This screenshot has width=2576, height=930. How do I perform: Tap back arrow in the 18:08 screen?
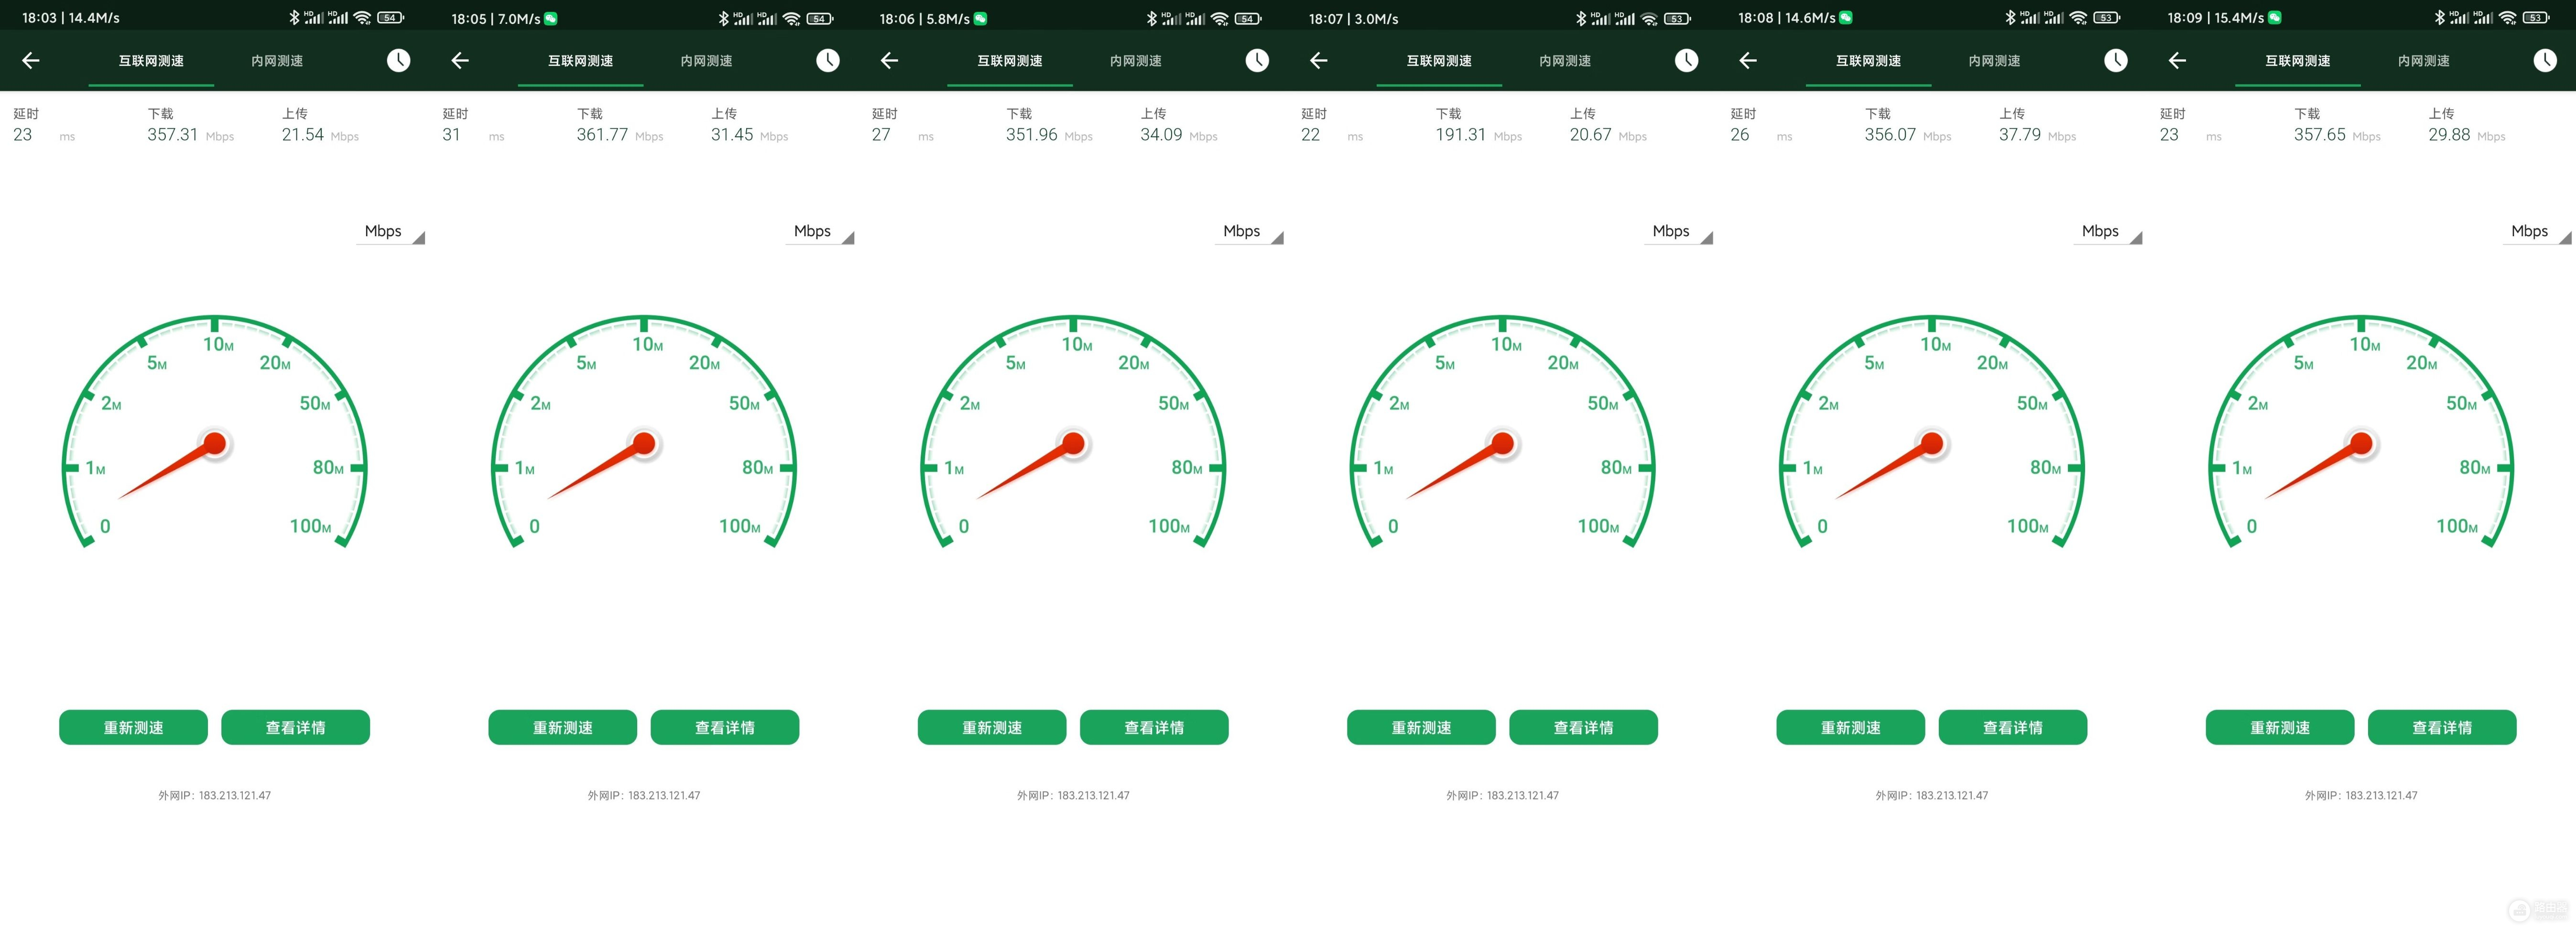(1748, 61)
